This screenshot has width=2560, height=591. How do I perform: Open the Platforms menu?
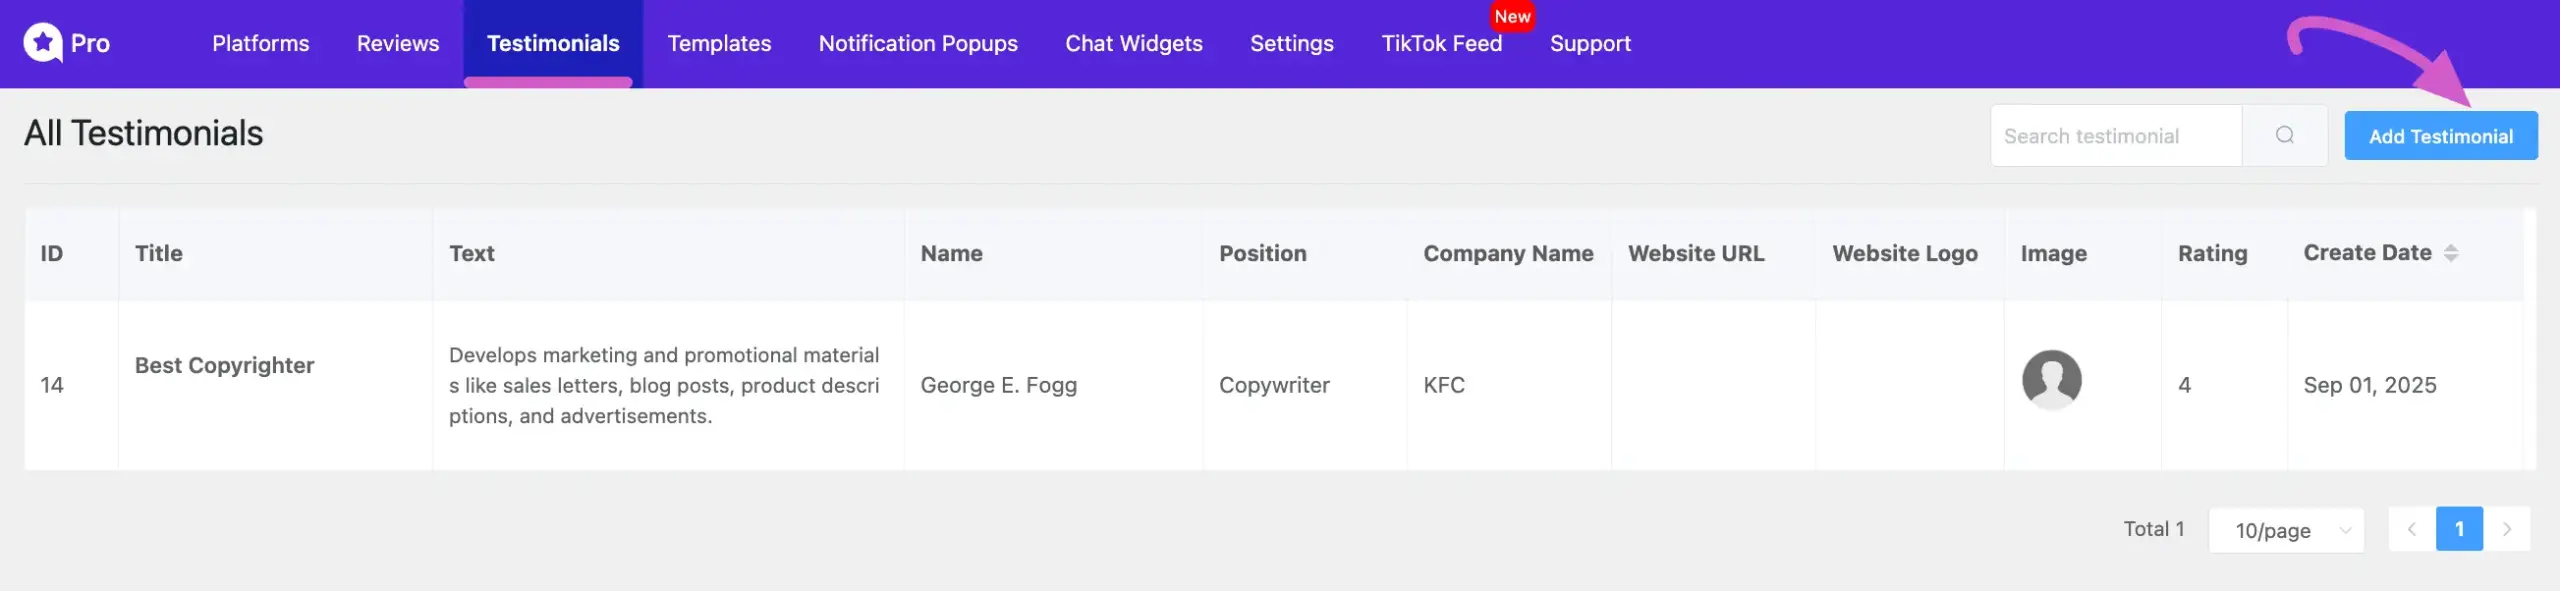click(260, 43)
